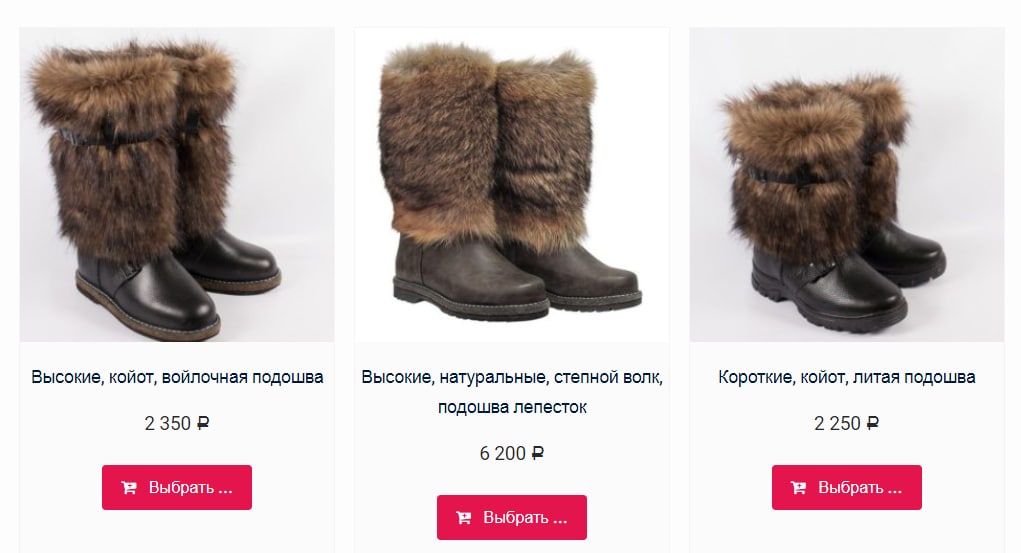The image size is (1021, 553).
Task: Open 'Короткие, койот, литая подошва' product title
Action: point(846,377)
